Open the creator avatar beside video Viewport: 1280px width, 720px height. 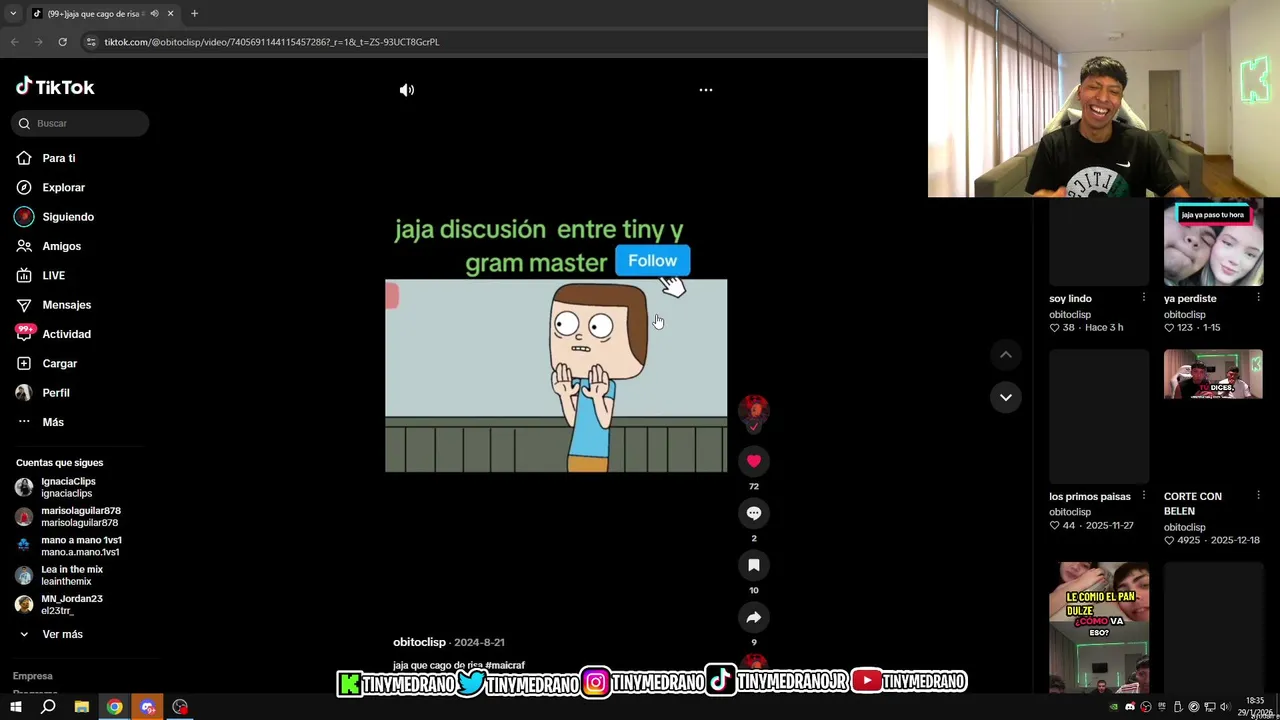[754, 410]
